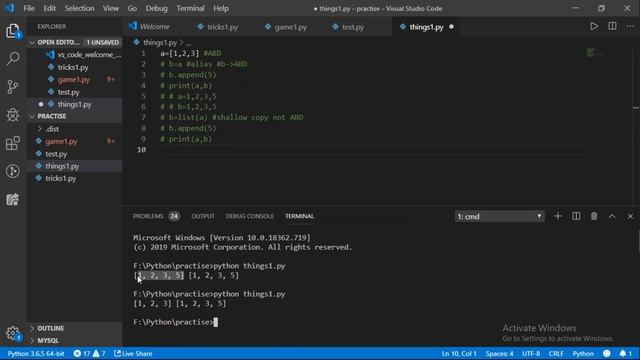Open the Explorer view icon
640x360 pixels.
pos(13,31)
